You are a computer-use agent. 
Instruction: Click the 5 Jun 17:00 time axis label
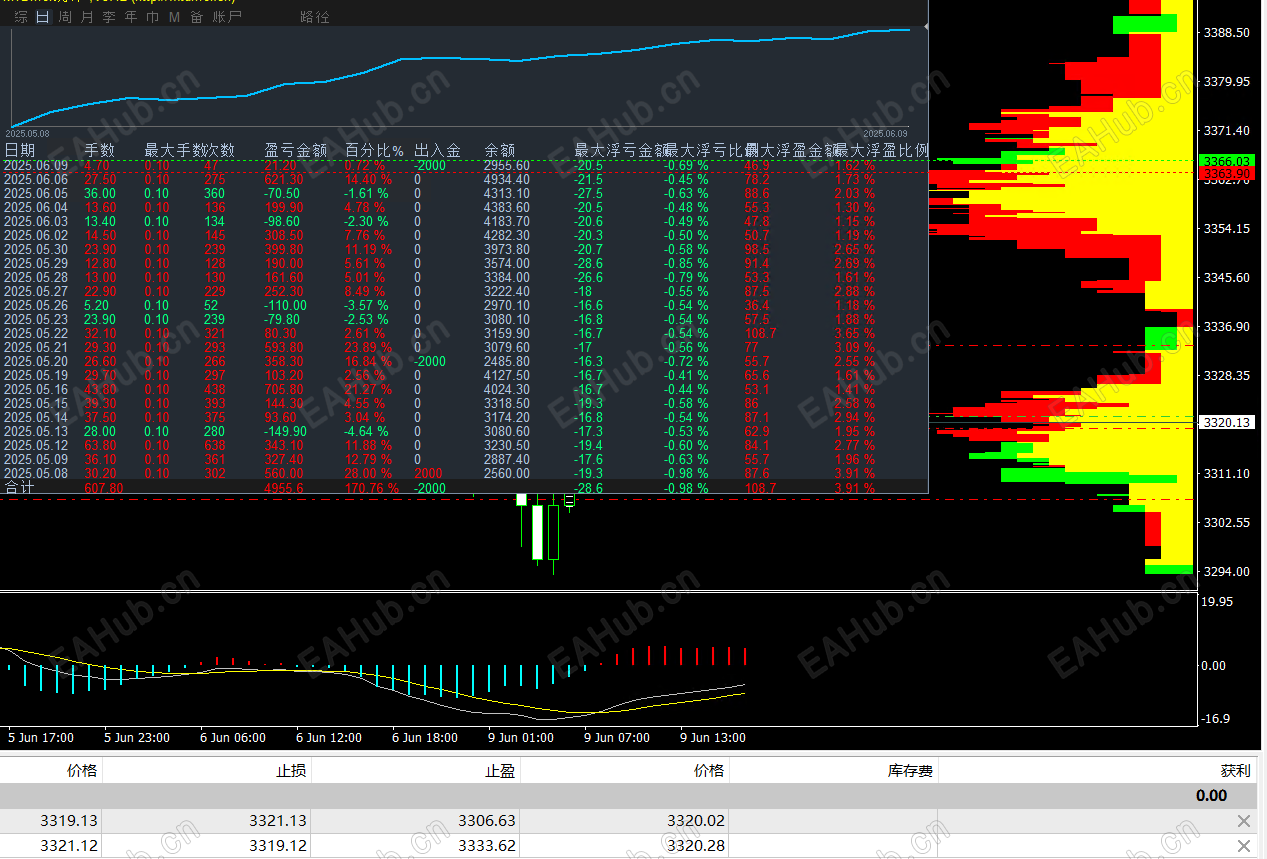click(41, 738)
